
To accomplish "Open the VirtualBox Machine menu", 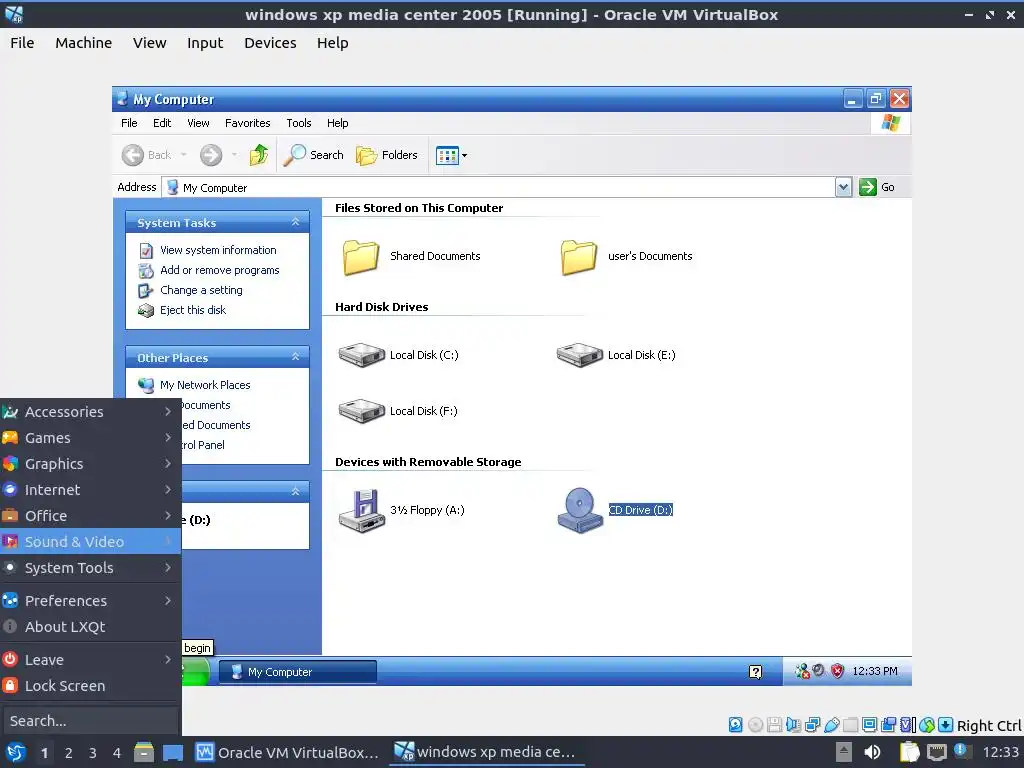I will (x=84, y=43).
